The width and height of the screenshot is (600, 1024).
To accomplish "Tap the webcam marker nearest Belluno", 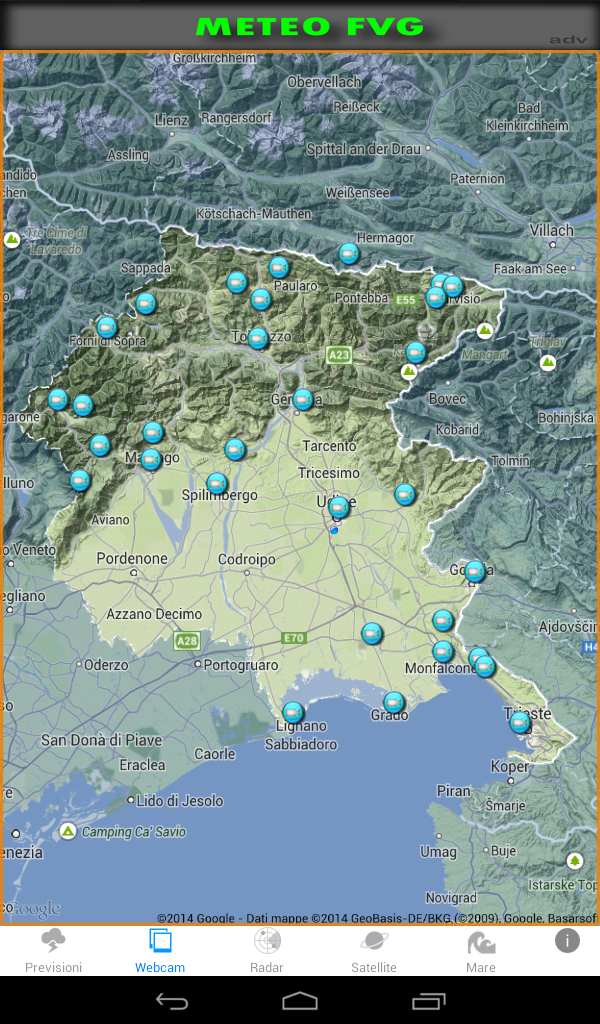I will 80,481.
